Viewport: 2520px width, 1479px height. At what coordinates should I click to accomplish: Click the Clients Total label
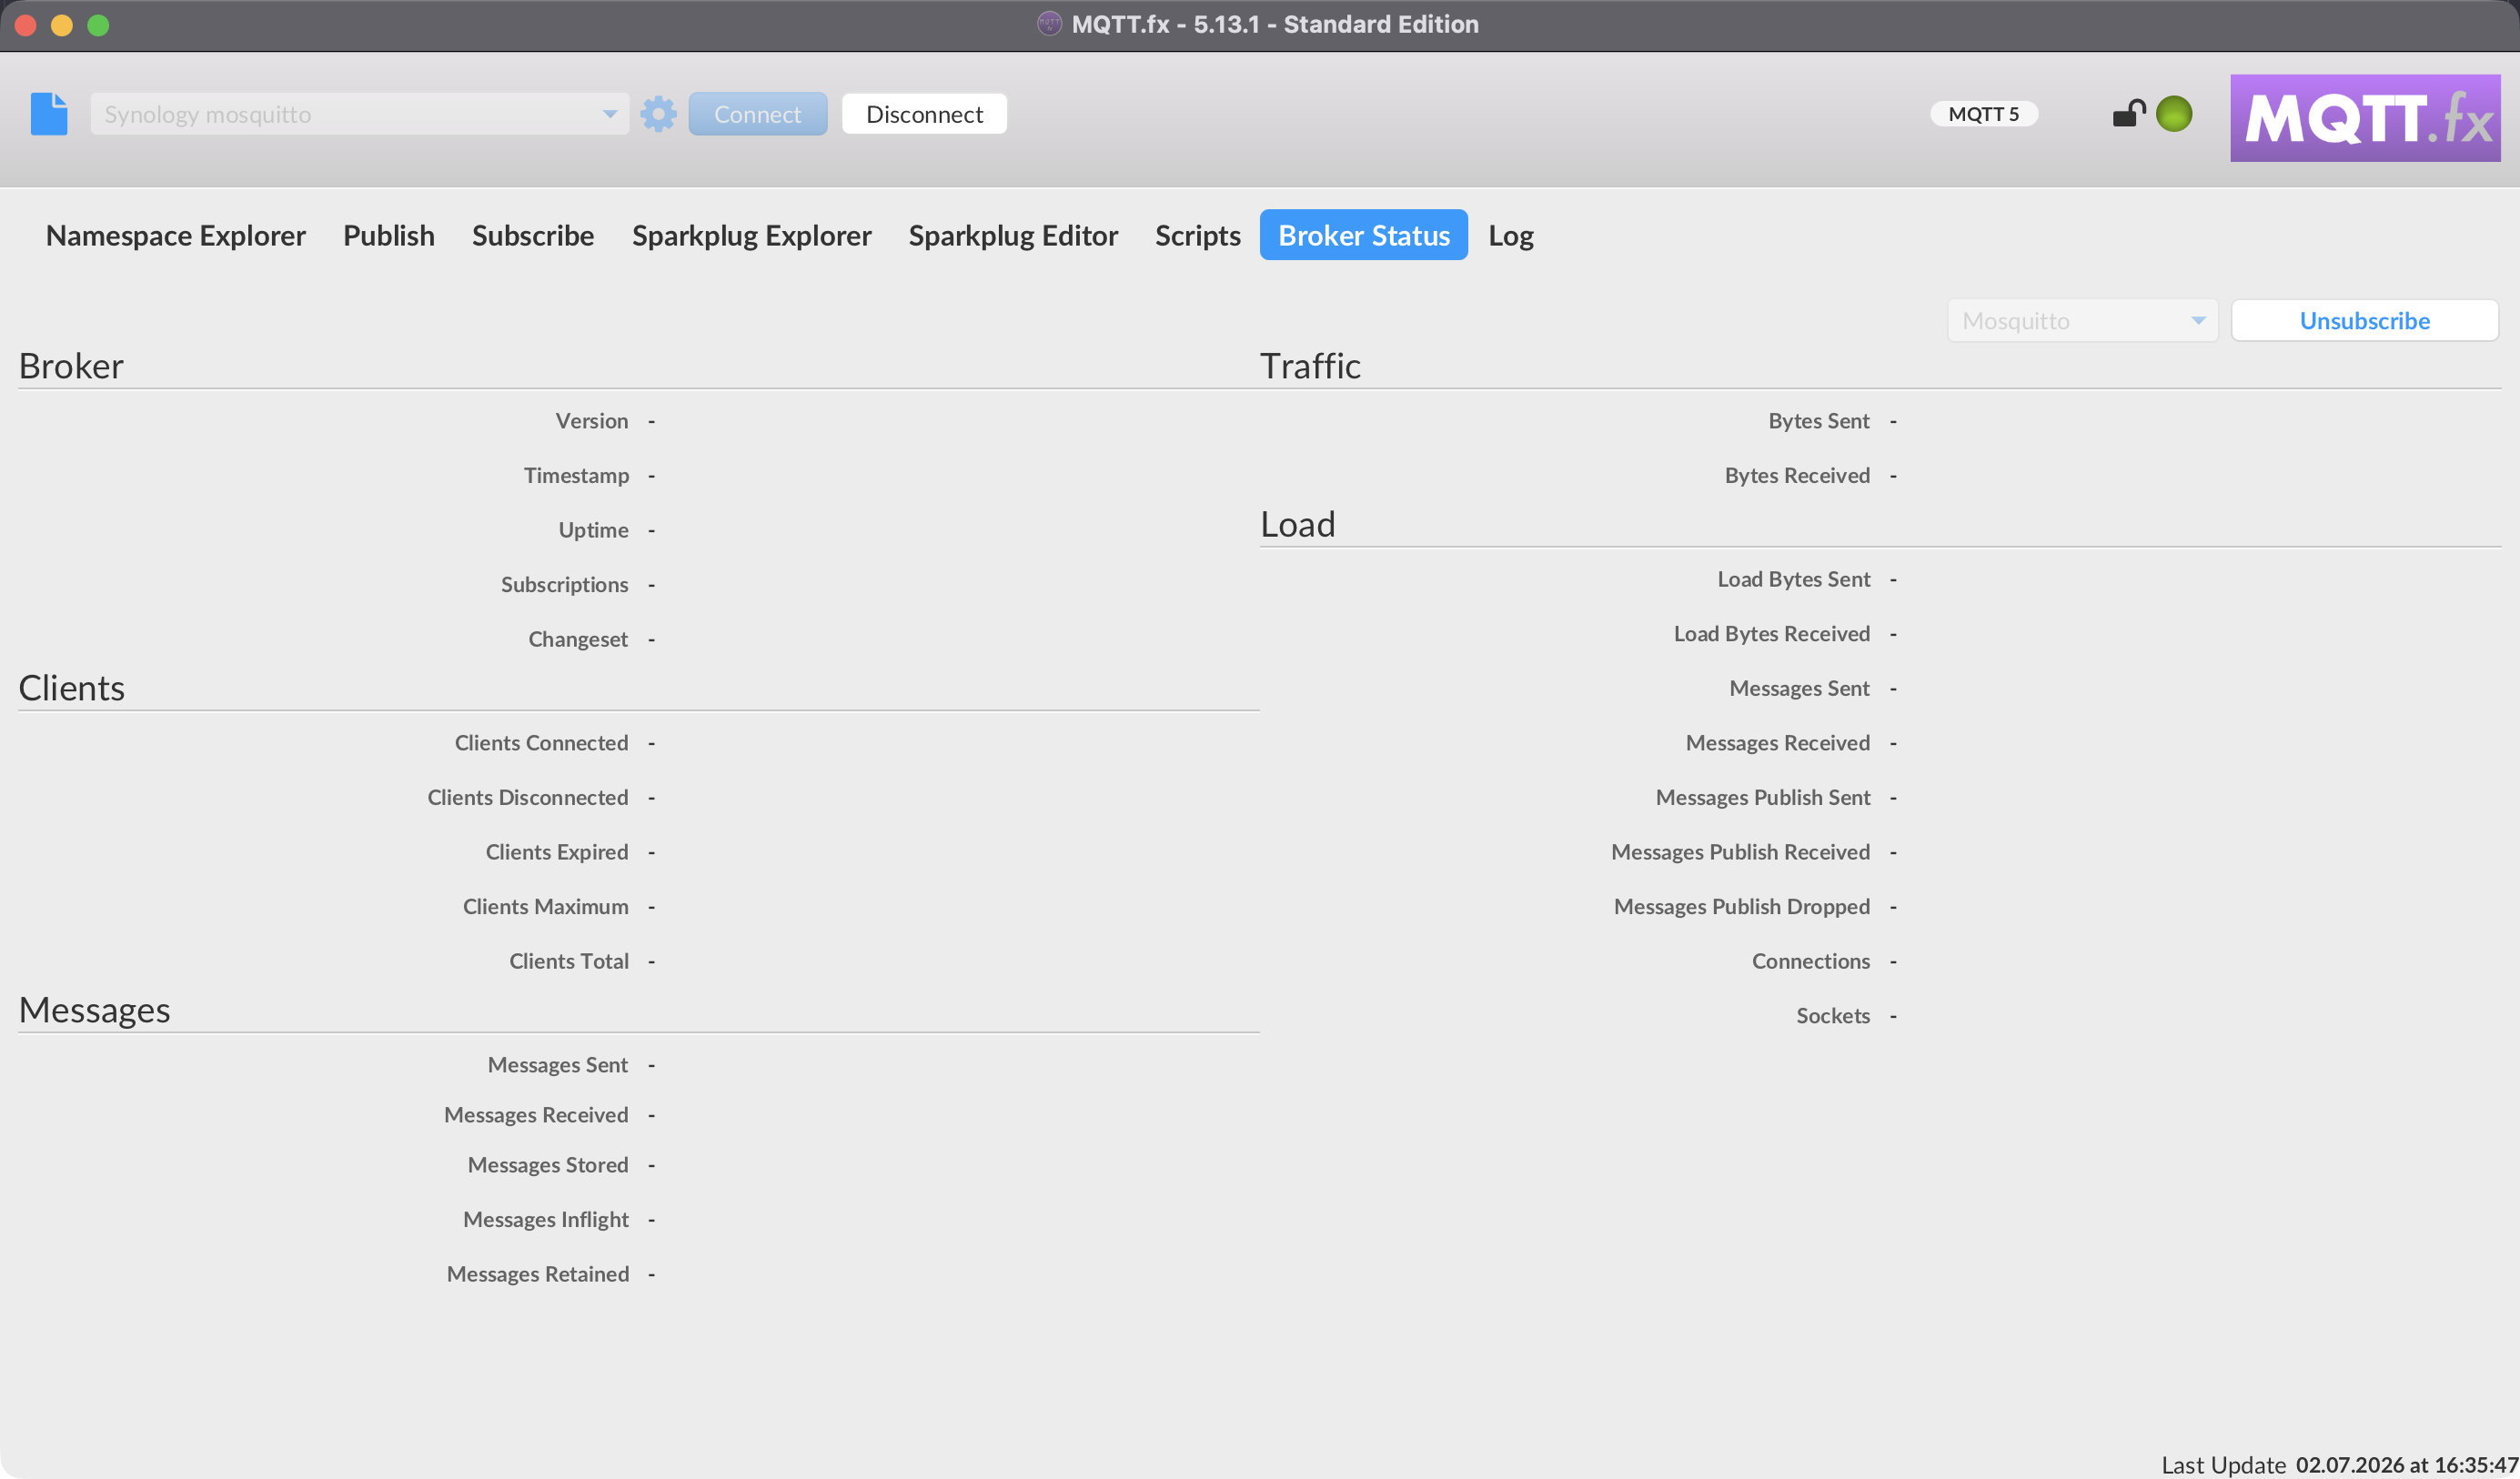click(x=569, y=961)
